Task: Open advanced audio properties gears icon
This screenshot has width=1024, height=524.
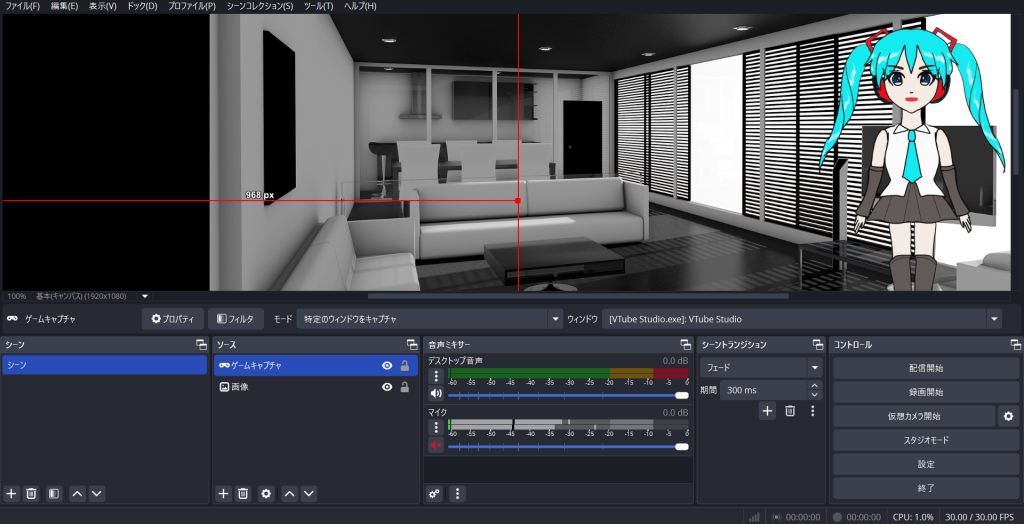Action: (434, 494)
